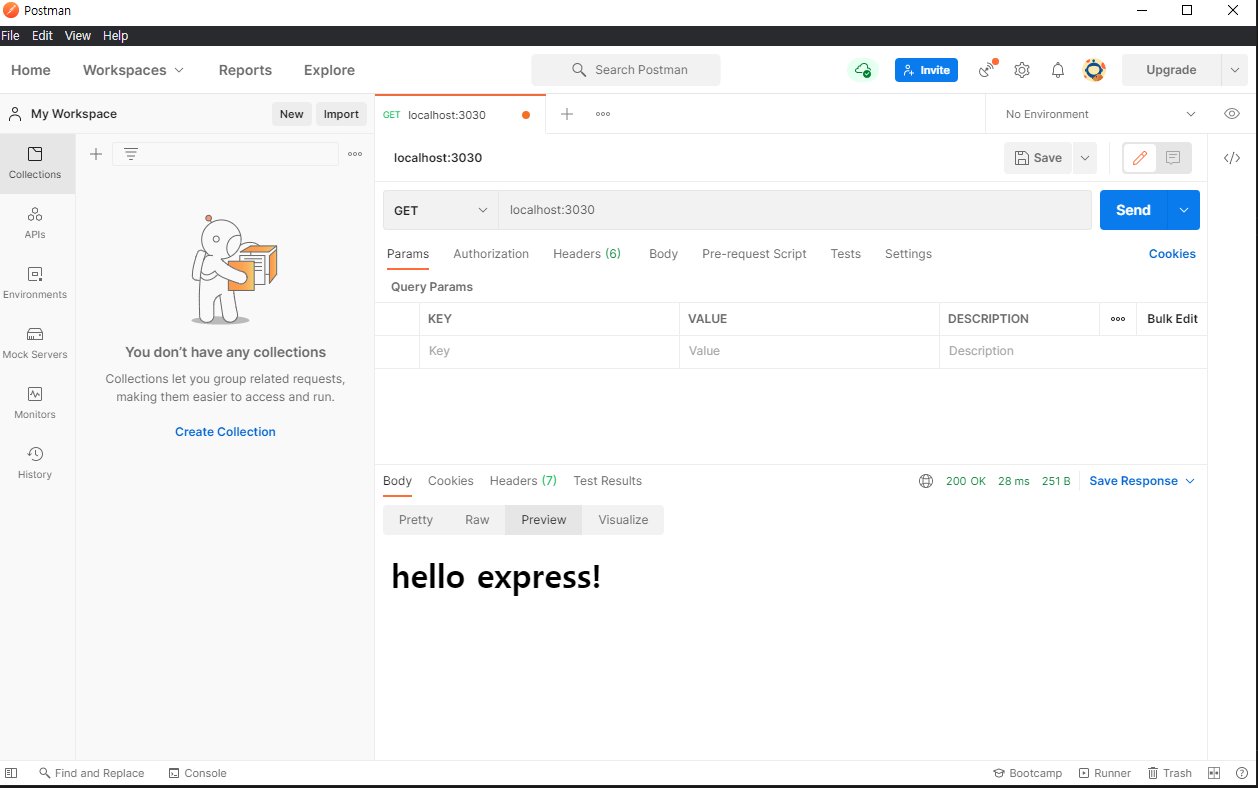Expand the Workspaces dropdown
Screen dimensions: 1258x788
coord(134,70)
